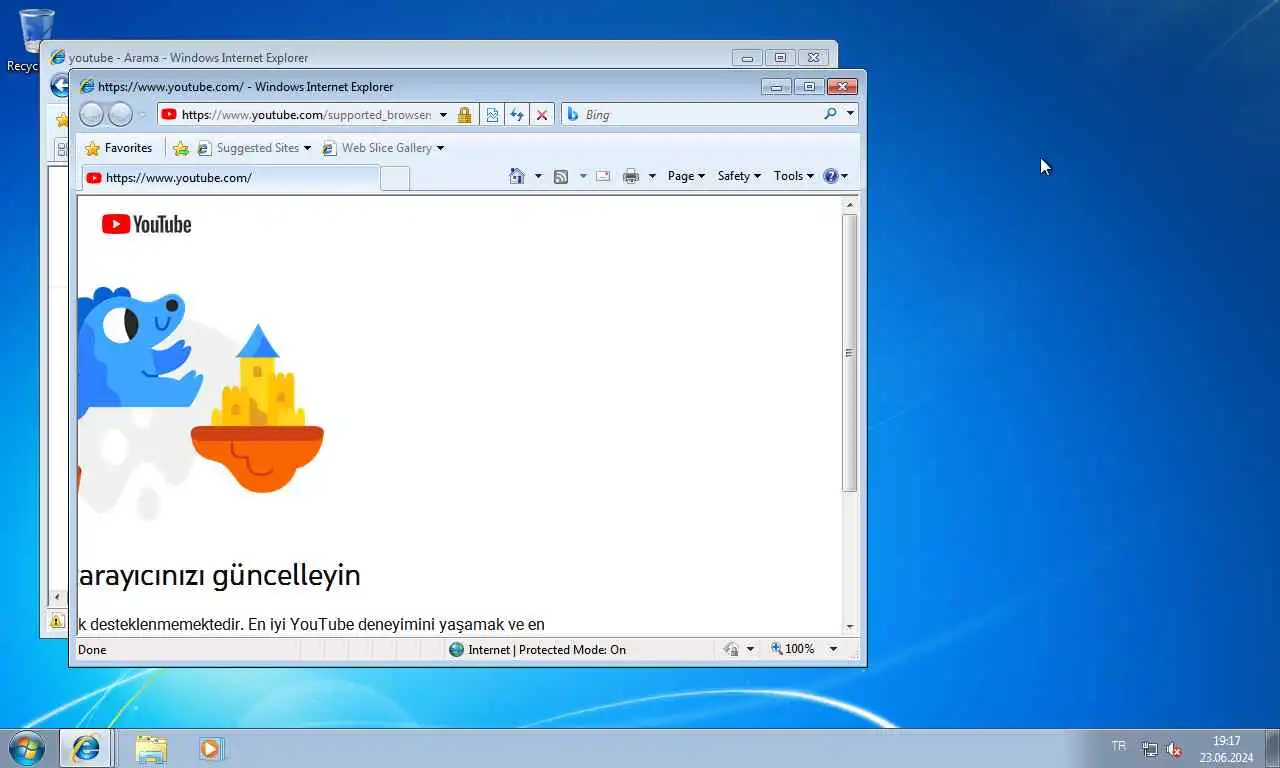Click the TR language indicator
Image resolution: width=1280 pixels, height=768 pixels.
coord(1118,747)
